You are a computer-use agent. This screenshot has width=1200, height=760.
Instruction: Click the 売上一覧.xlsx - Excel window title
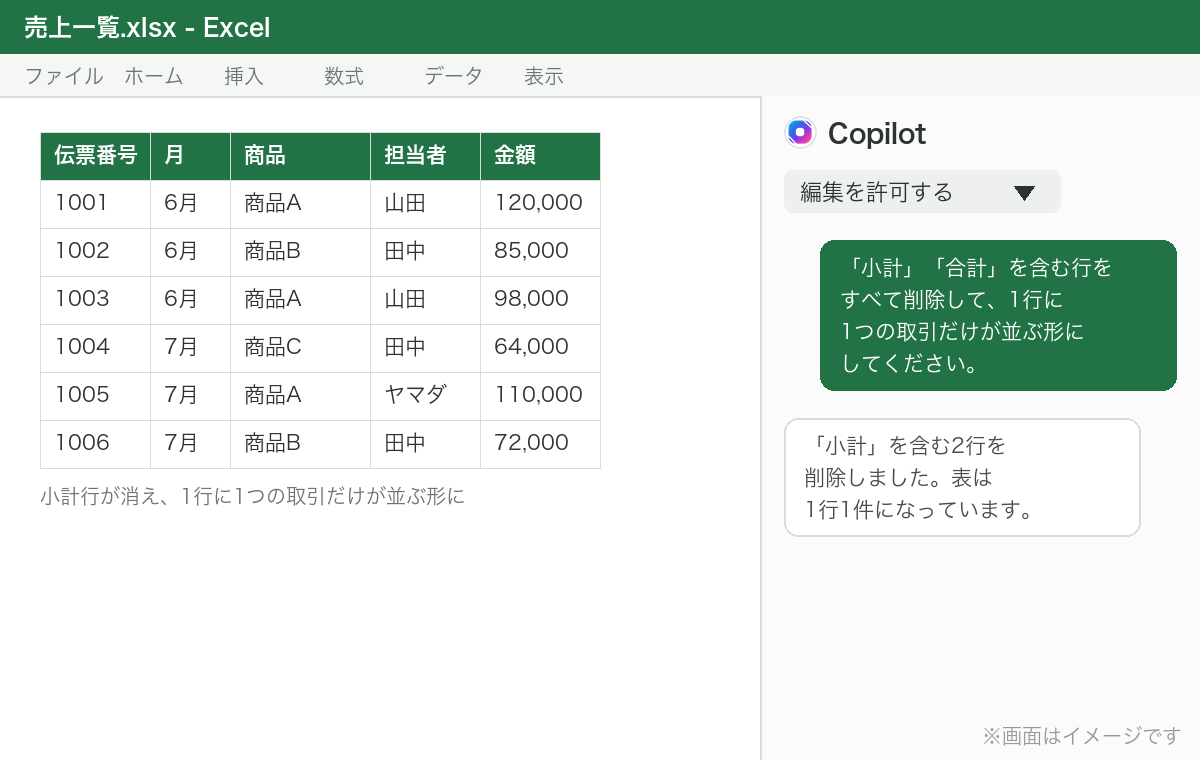(147, 28)
